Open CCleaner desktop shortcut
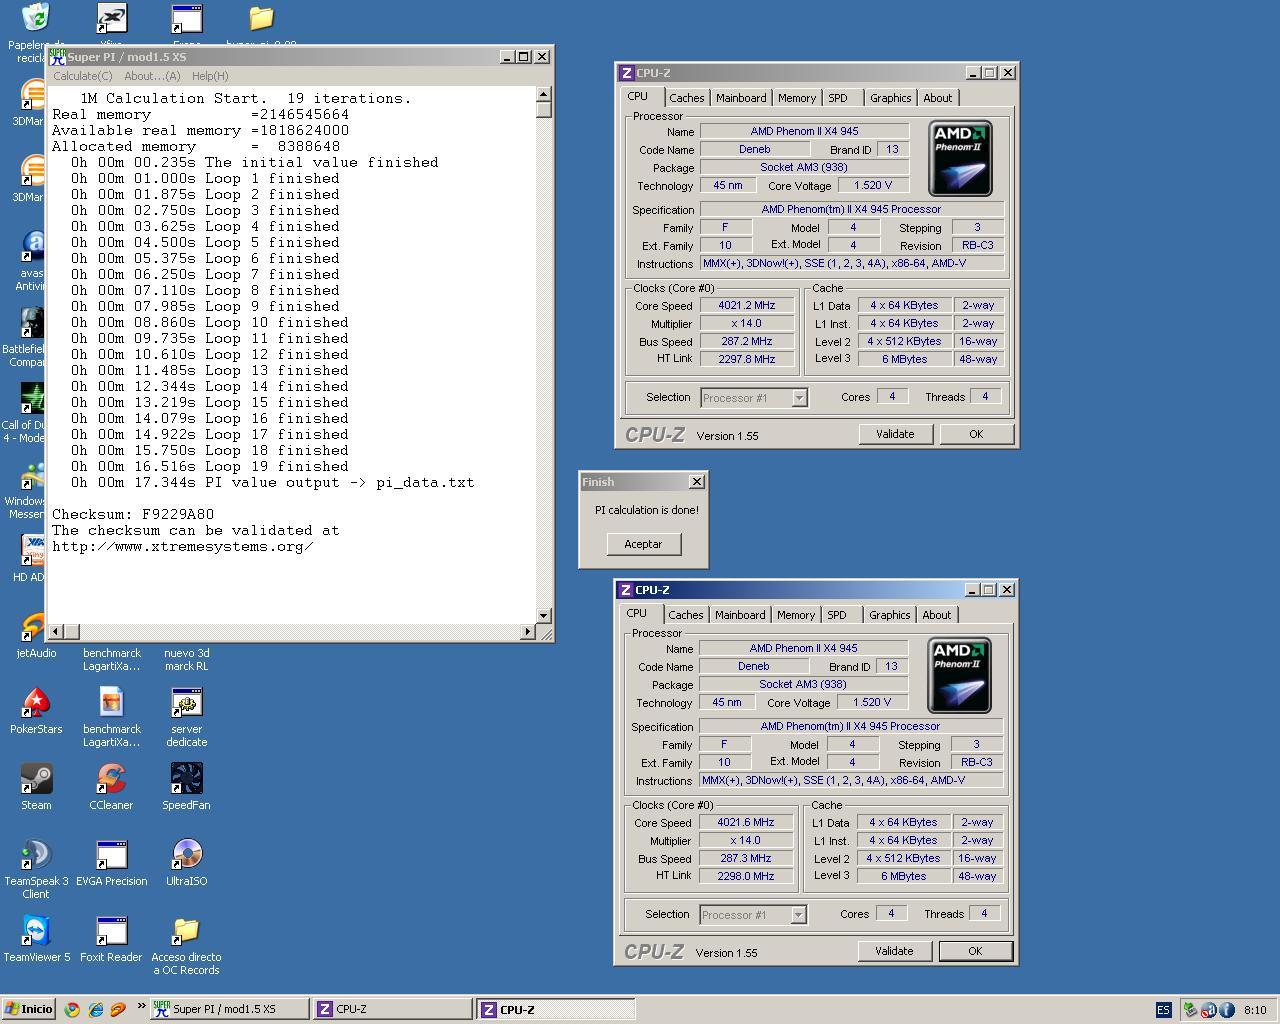This screenshot has width=1280, height=1024. 111,779
